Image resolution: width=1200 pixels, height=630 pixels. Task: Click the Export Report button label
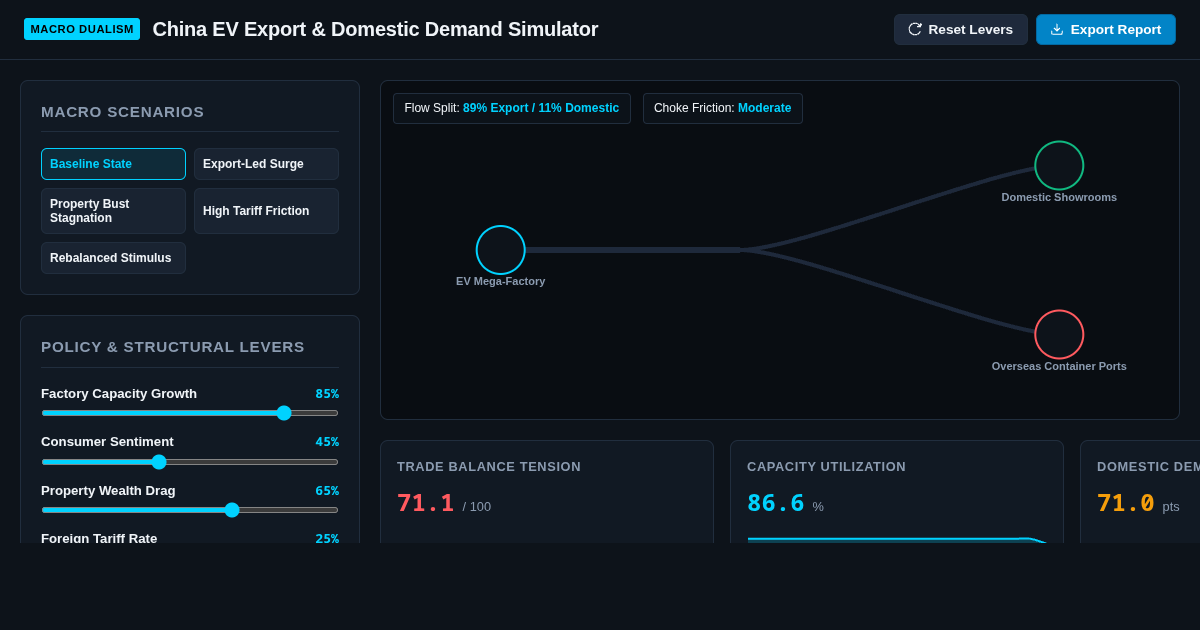(1116, 29)
